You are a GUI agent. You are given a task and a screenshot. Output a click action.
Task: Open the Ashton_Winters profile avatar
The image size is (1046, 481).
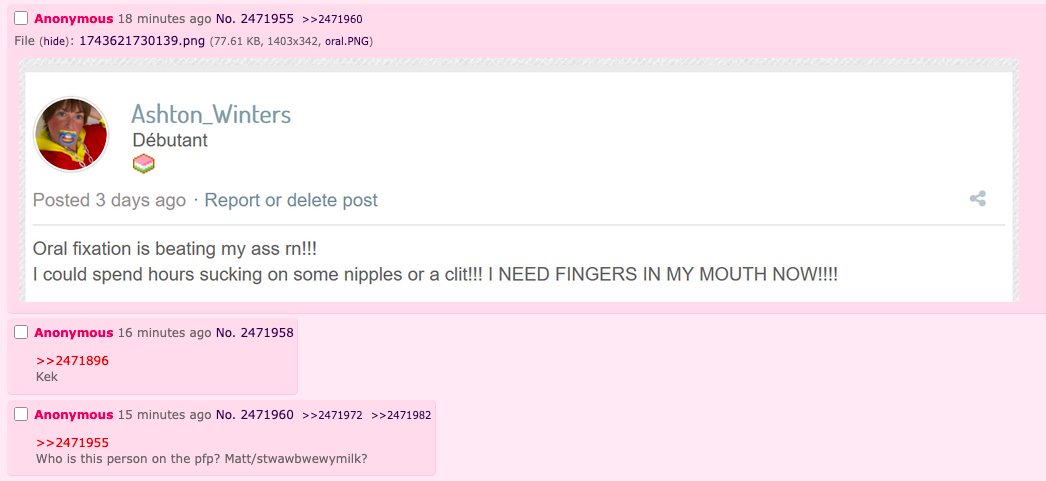point(71,134)
